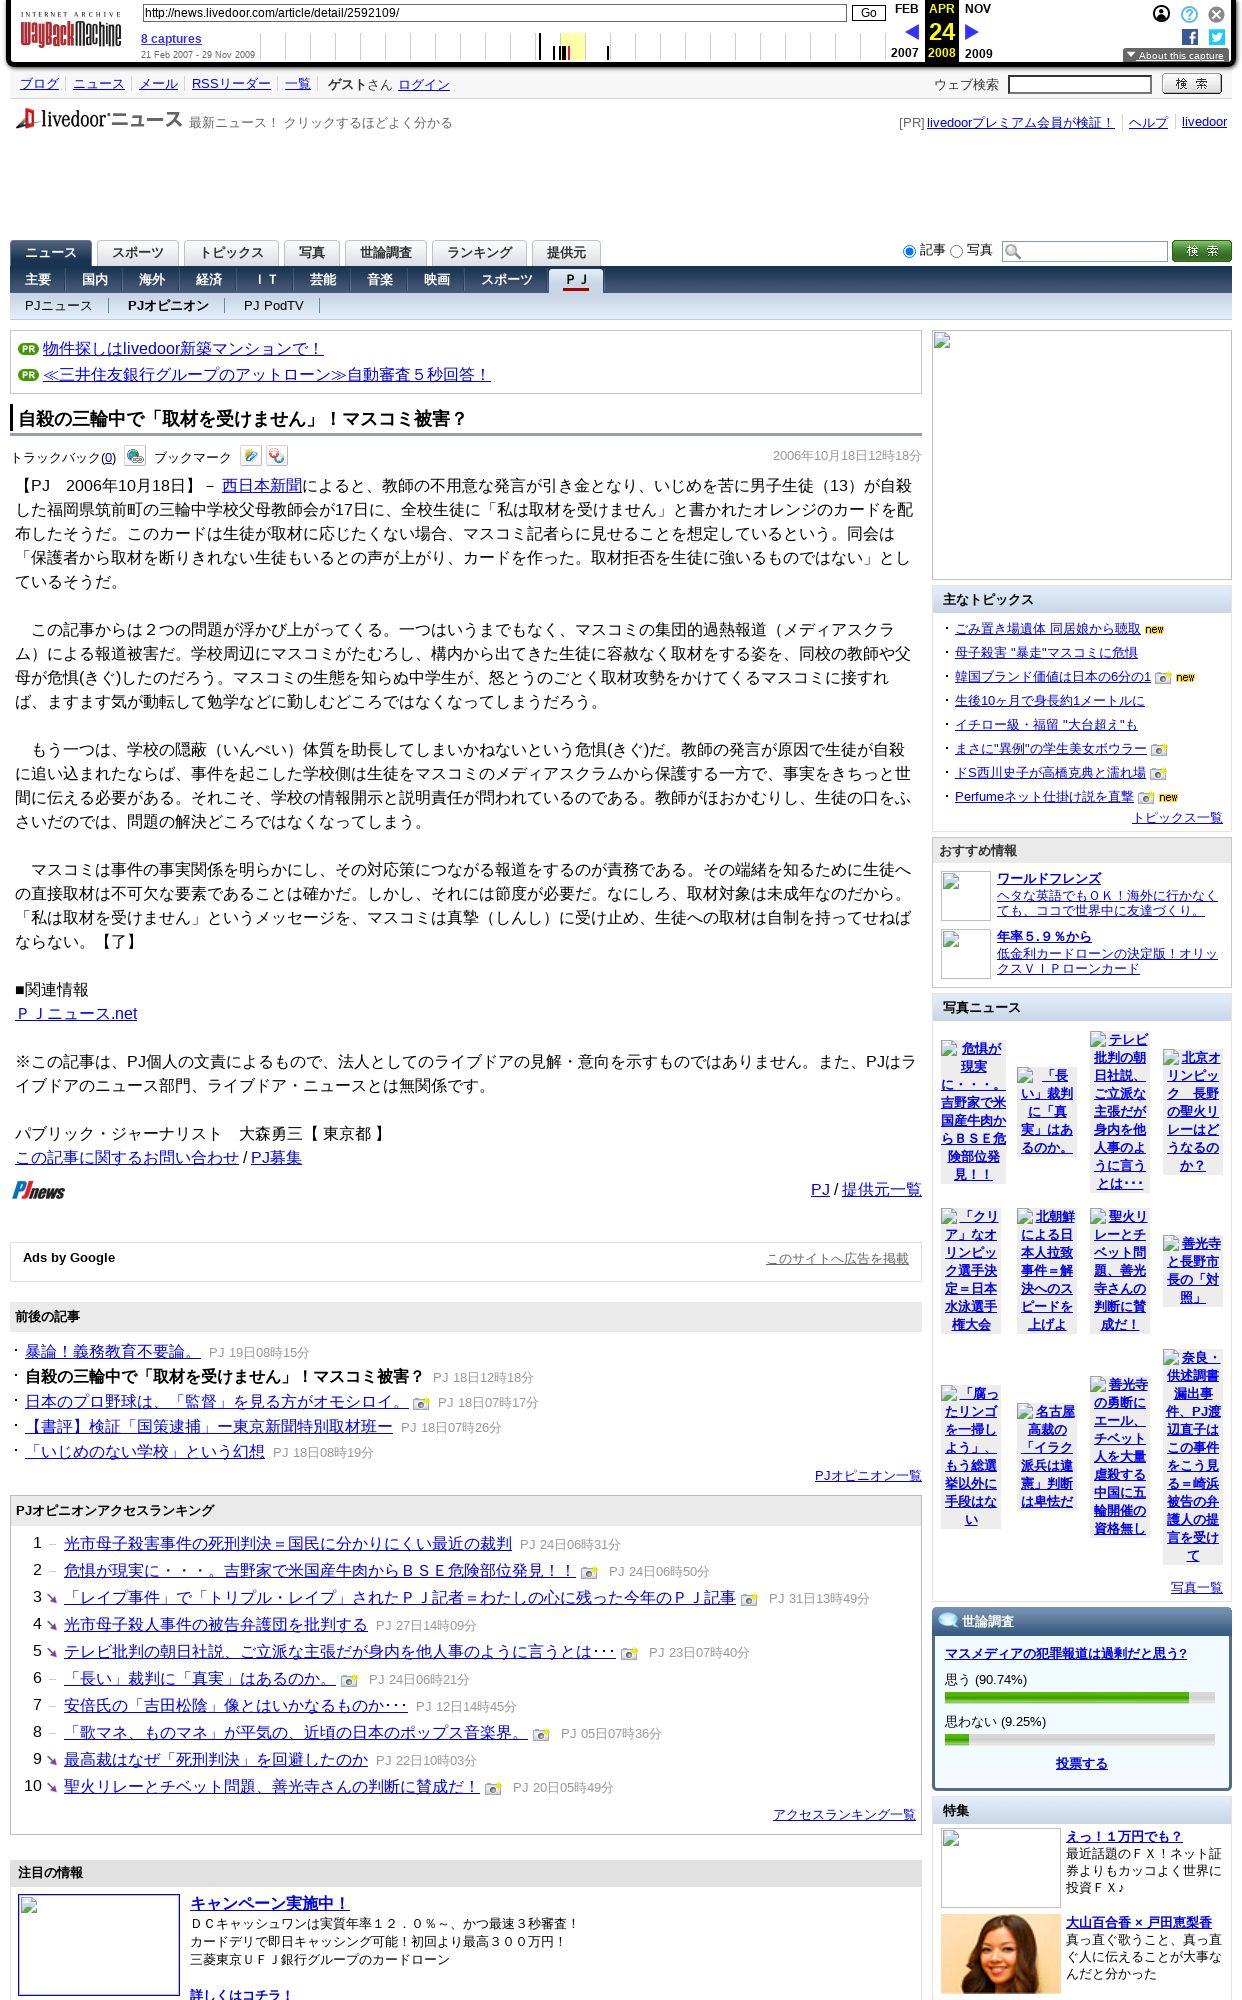
Task: Click the livedoor clip bookmark icon
Action: click(251, 456)
